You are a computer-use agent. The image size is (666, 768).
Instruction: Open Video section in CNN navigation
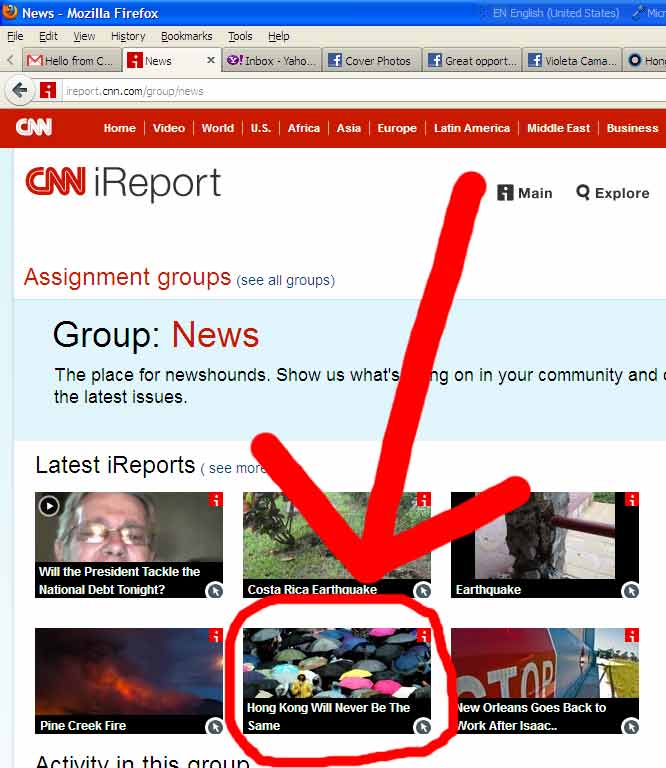tap(168, 128)
